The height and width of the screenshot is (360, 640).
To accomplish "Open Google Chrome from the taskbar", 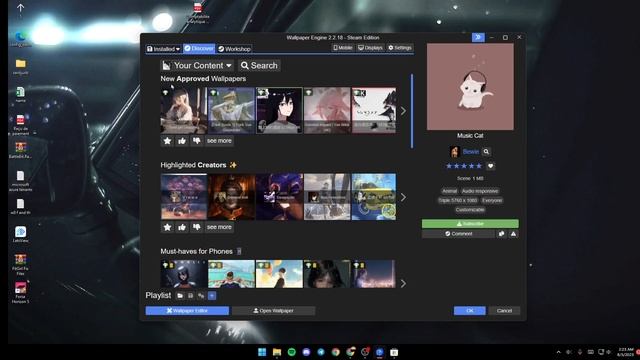I will [x=336, y=352].
